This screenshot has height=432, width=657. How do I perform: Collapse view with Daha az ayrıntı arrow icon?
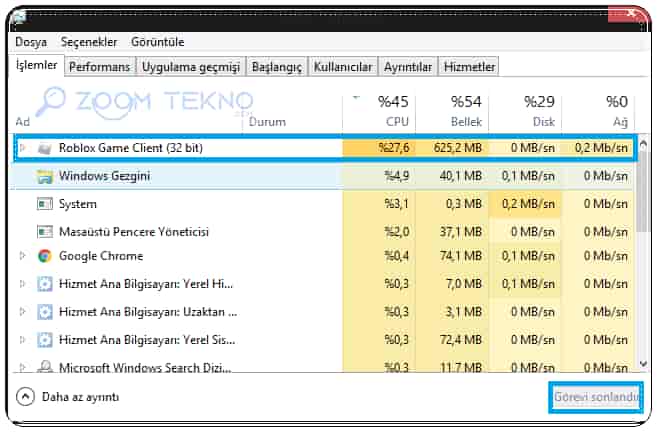pyautogui.click(x=25, y=396)
